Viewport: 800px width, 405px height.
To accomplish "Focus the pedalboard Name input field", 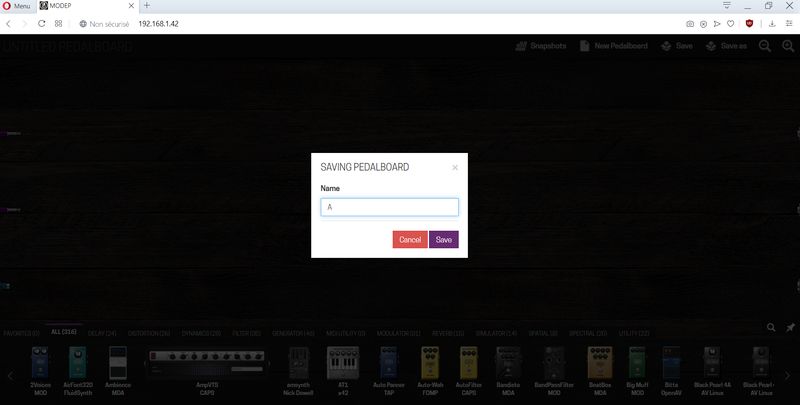I will pyautogui.click(x=389, y=207).
